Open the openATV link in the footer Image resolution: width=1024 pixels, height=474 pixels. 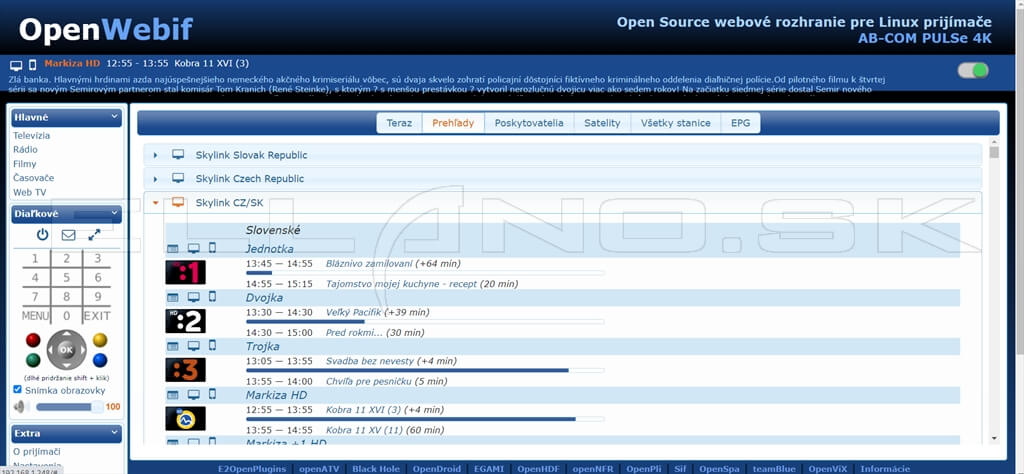(x=317, y=469)
